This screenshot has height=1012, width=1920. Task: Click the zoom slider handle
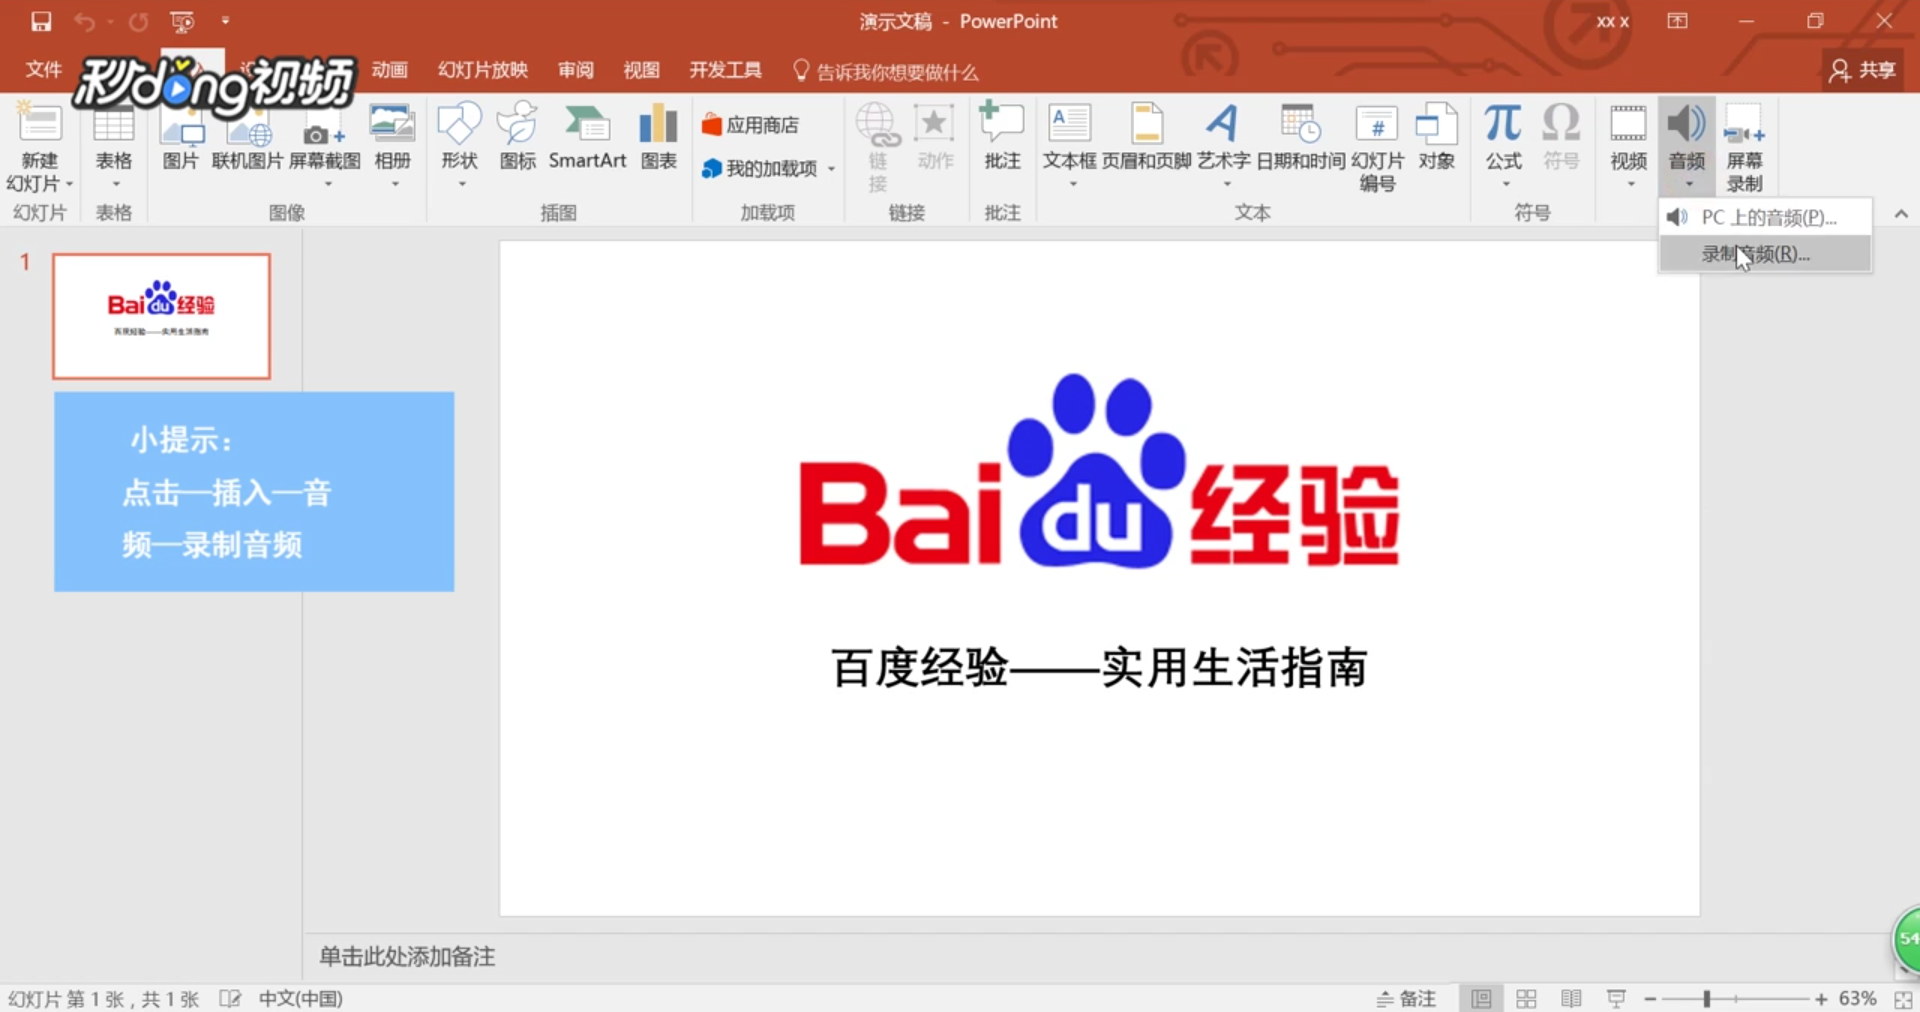tap(1707, 998)
